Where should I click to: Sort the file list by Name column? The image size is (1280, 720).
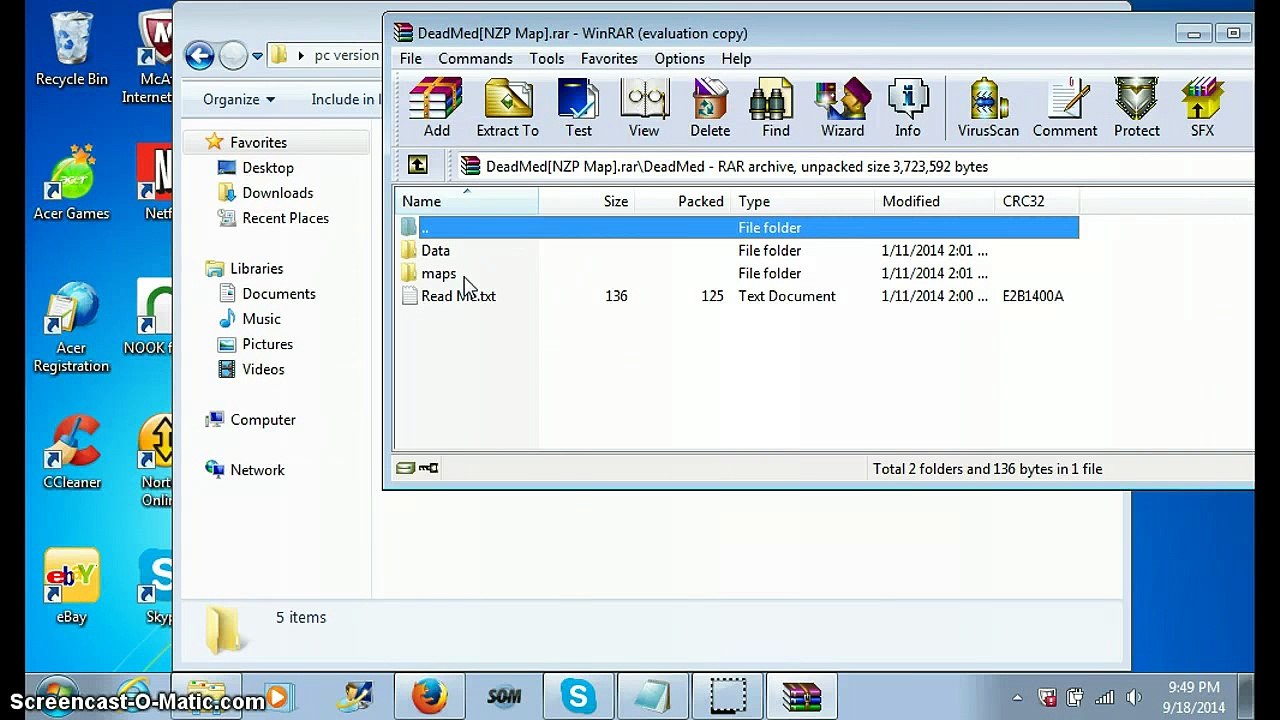click(466, 201)
